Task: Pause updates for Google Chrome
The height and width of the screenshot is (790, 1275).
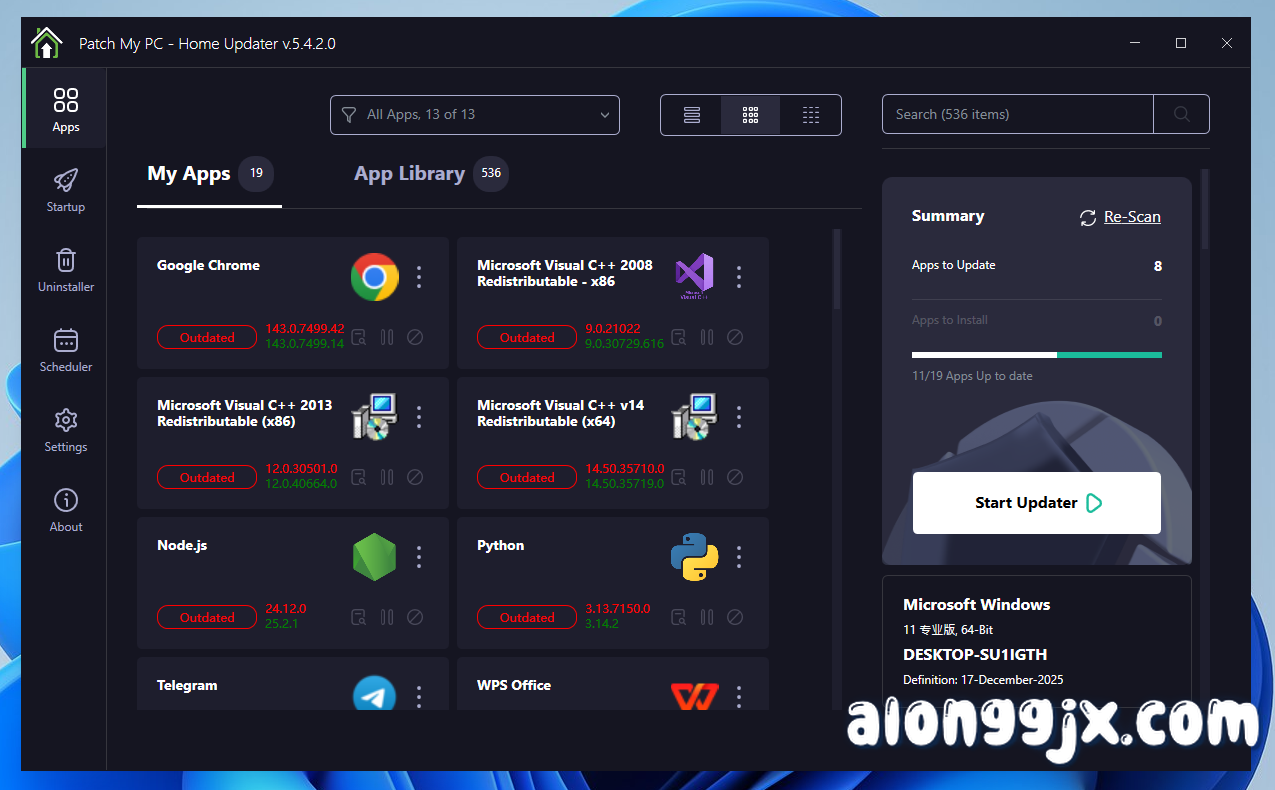Action: (x=387, y=337)
